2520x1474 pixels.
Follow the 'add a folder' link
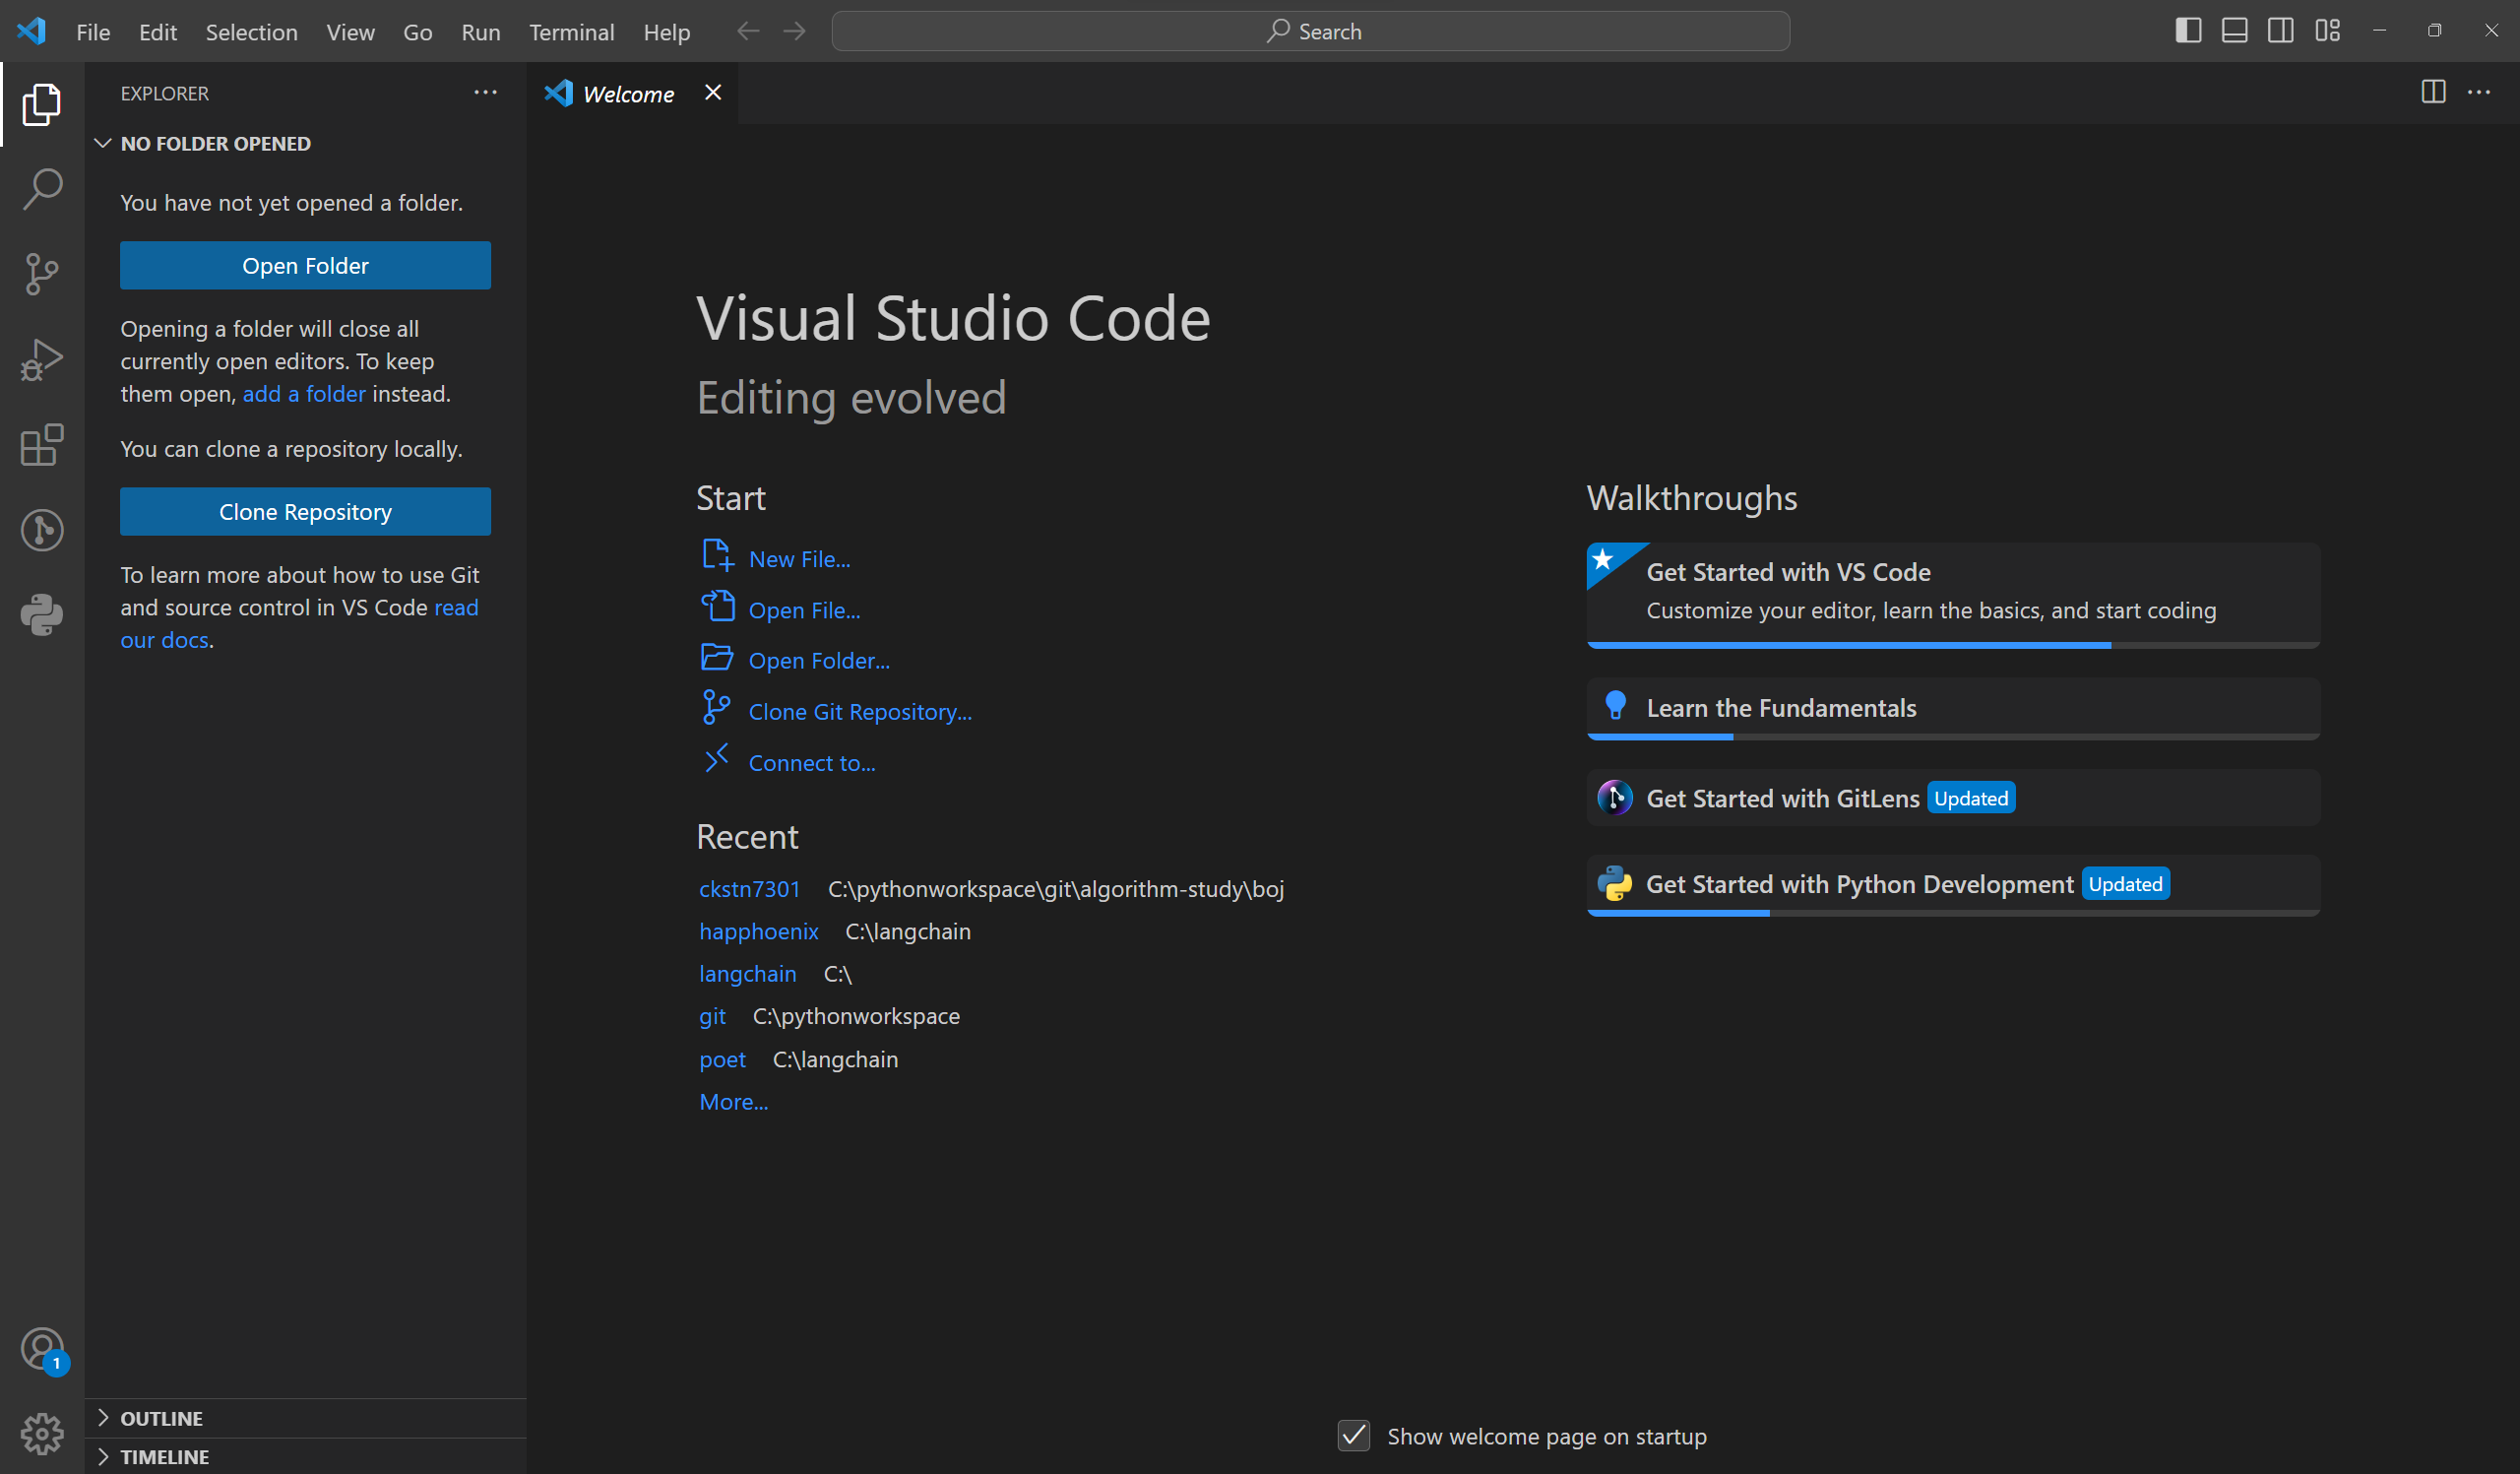[304, 394]
